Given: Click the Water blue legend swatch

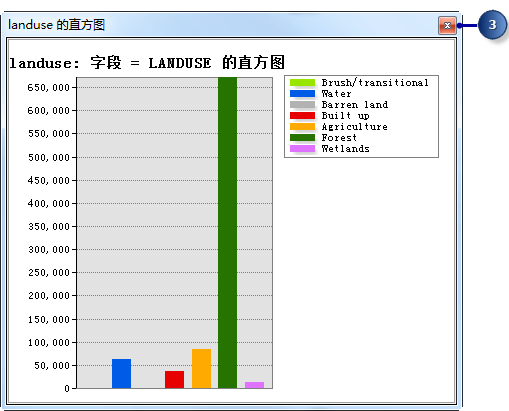Looking at the screenshot, I should (x=302, y=93).
